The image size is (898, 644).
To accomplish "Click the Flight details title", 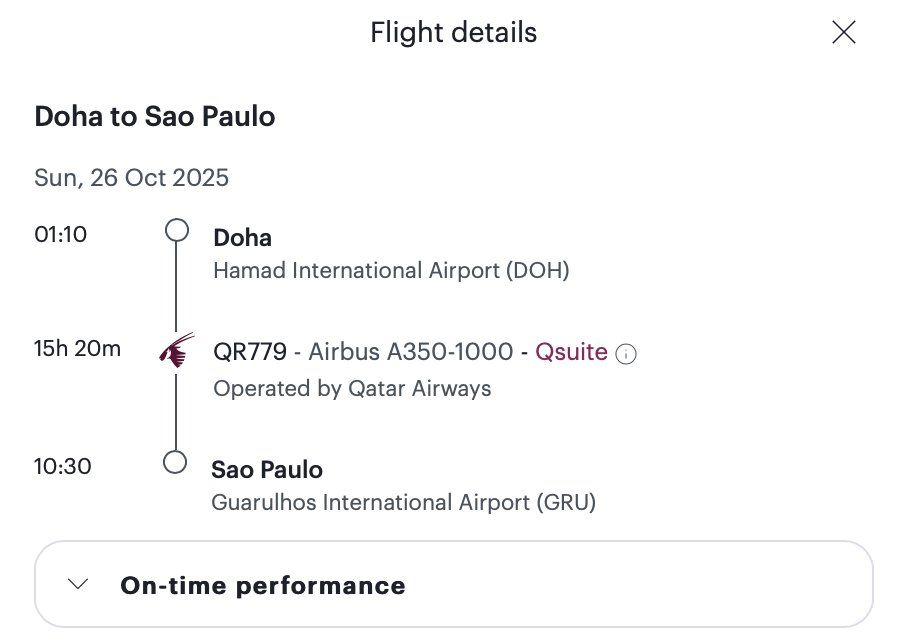I will click(x=454, y=32).
